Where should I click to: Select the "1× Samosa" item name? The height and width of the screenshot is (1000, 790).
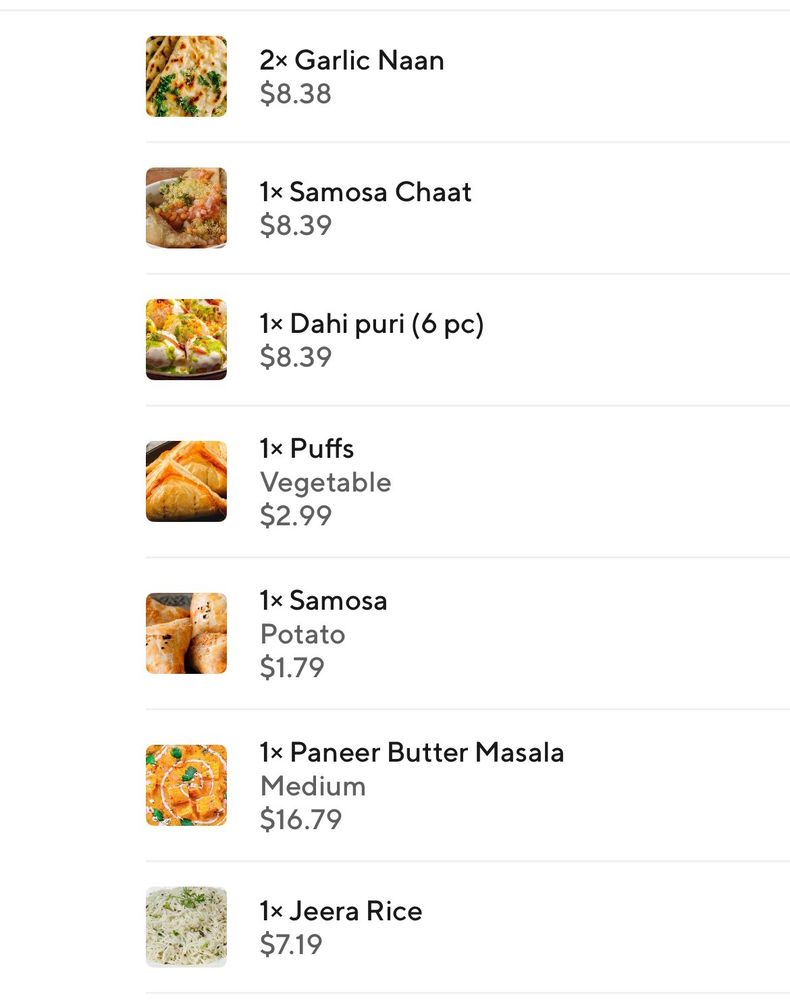(323, 600)
